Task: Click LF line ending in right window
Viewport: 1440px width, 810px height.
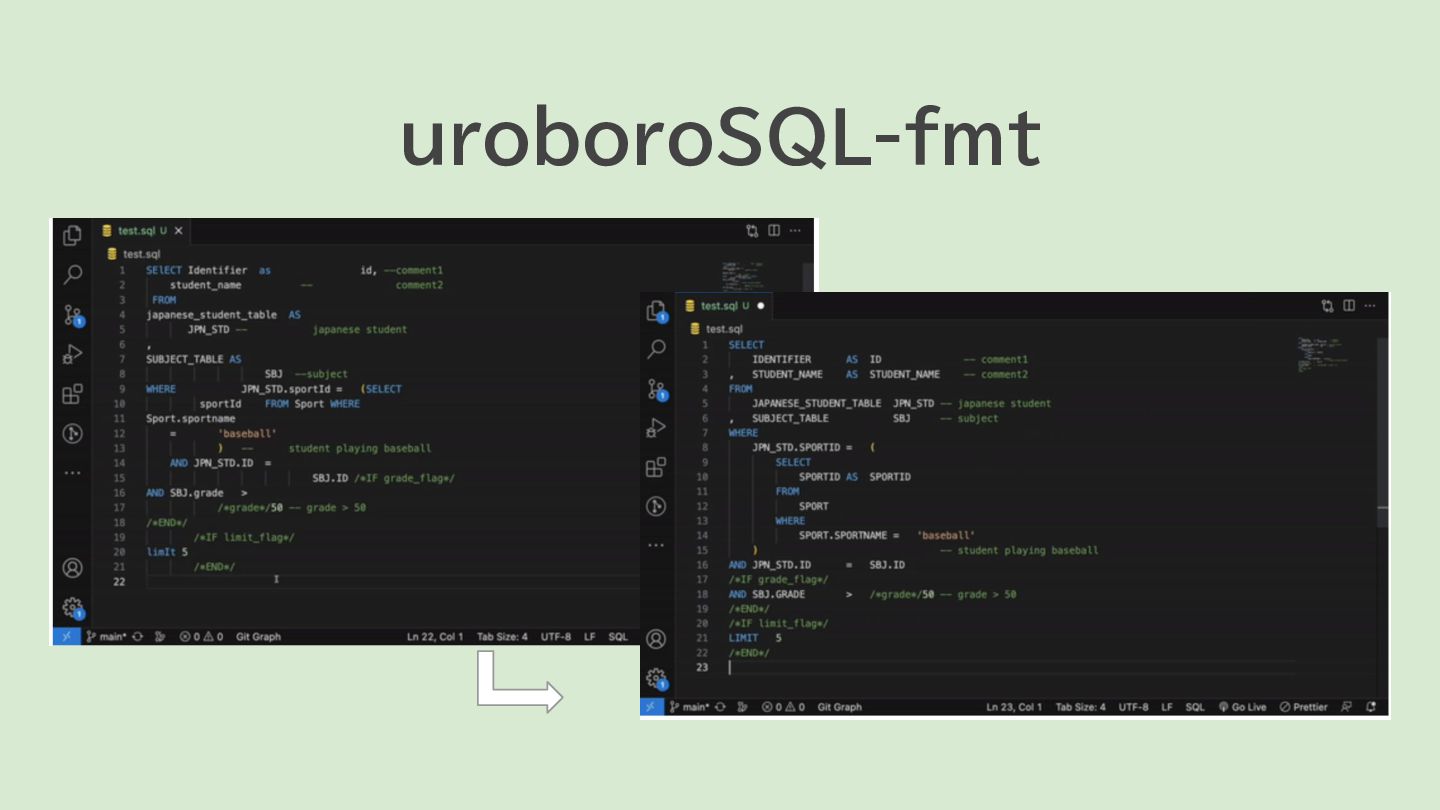Action: coord(1168,707)
